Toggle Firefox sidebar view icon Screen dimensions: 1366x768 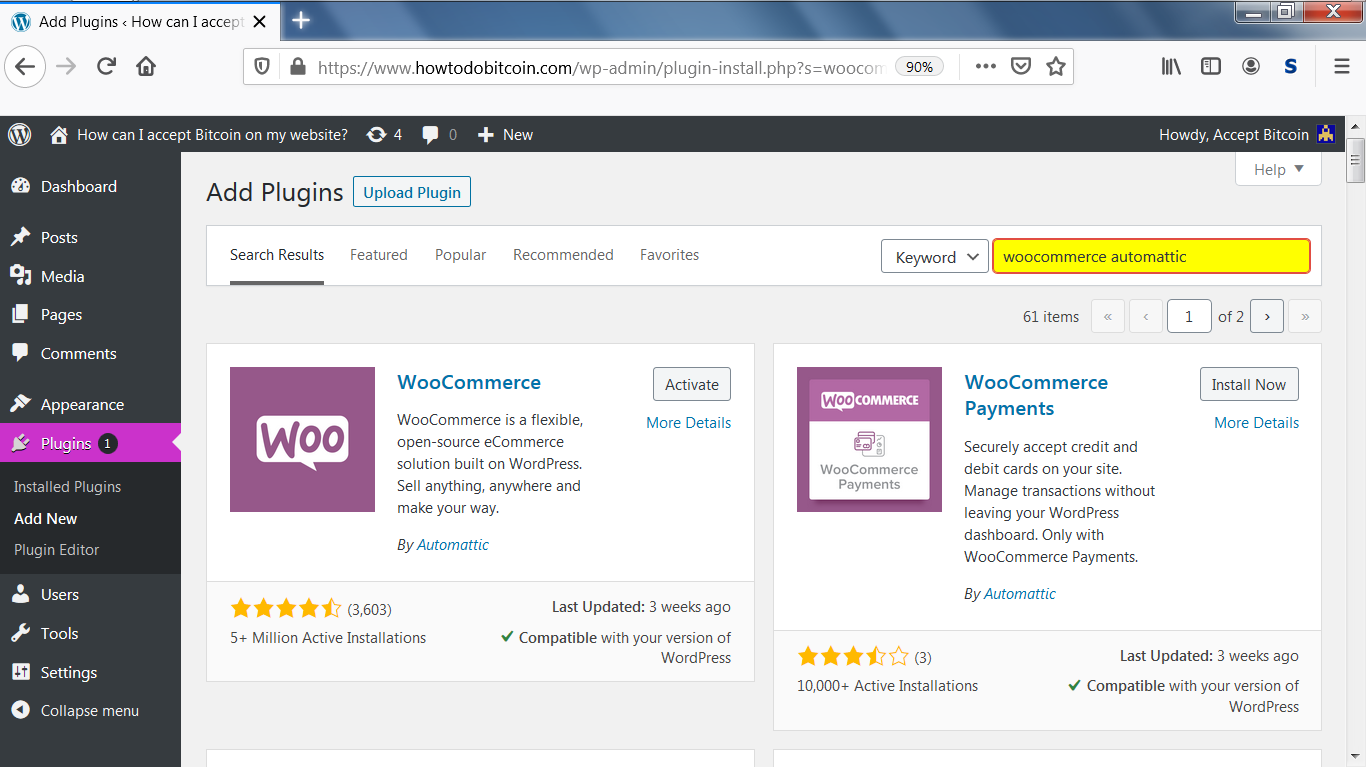(1211, 67)
